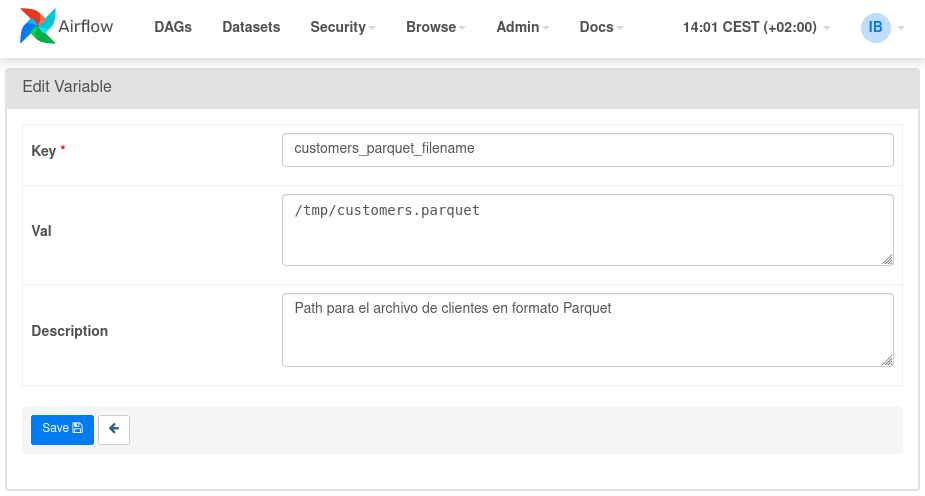The width and height of the screenshot is (925, 496).
Task: Click into the Description text area
Action: 588,330
